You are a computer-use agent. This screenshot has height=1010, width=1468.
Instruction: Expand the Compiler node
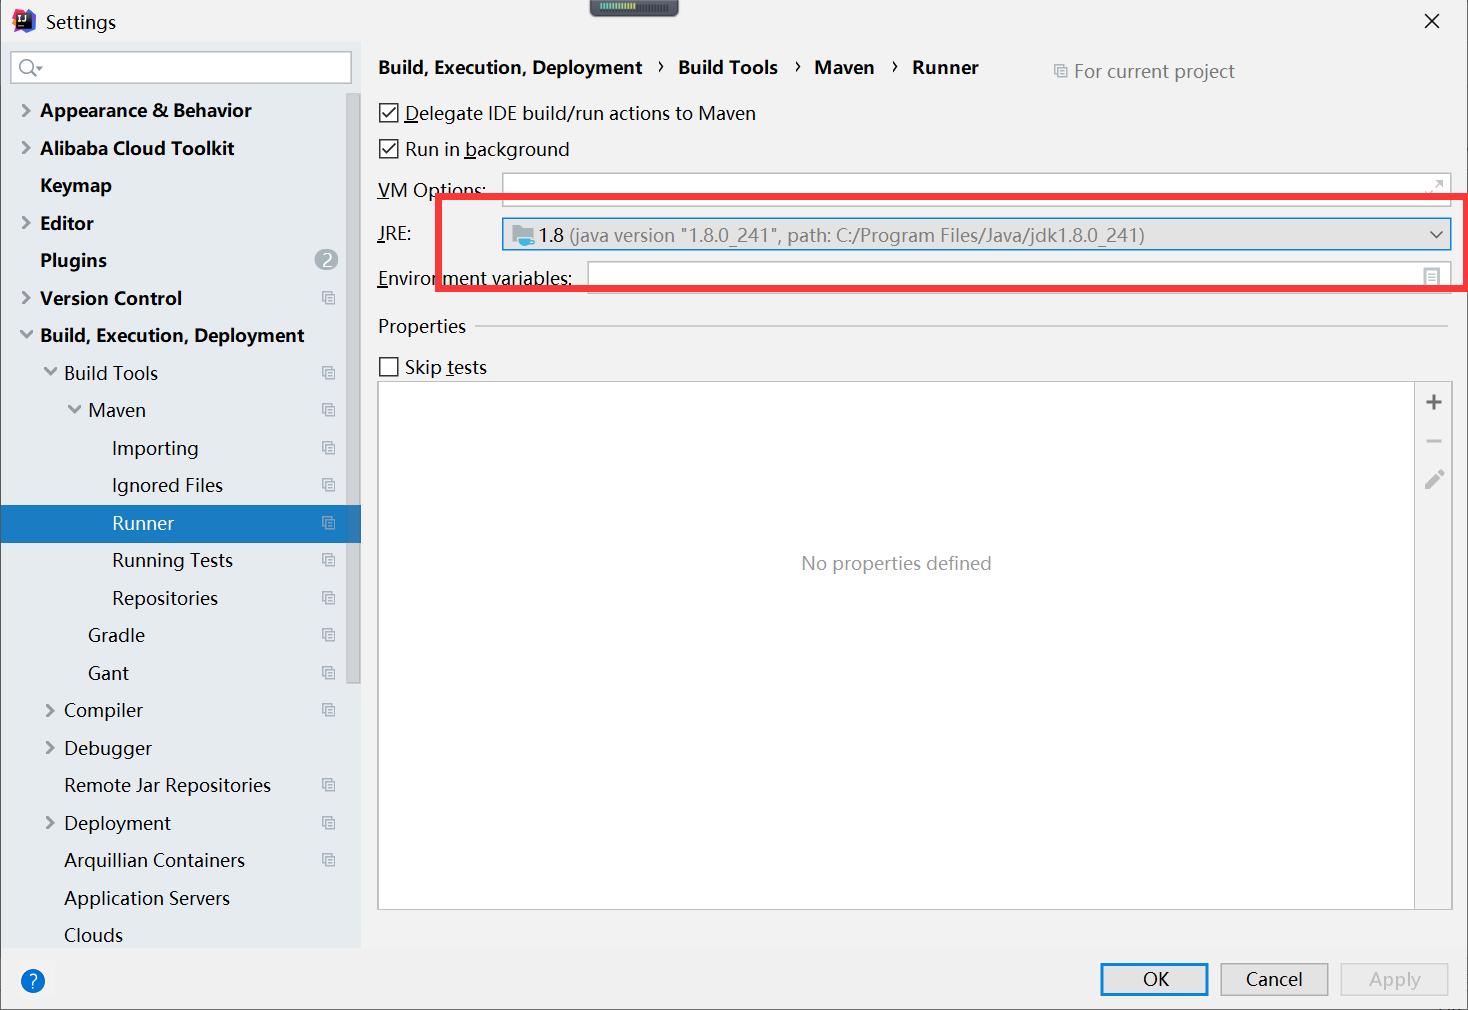click(x=50, y=710)
